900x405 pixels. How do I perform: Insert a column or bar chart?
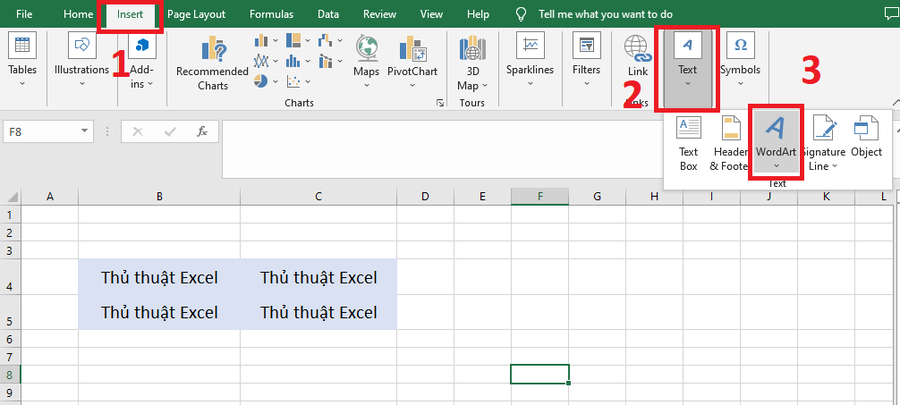pos(261,40)
